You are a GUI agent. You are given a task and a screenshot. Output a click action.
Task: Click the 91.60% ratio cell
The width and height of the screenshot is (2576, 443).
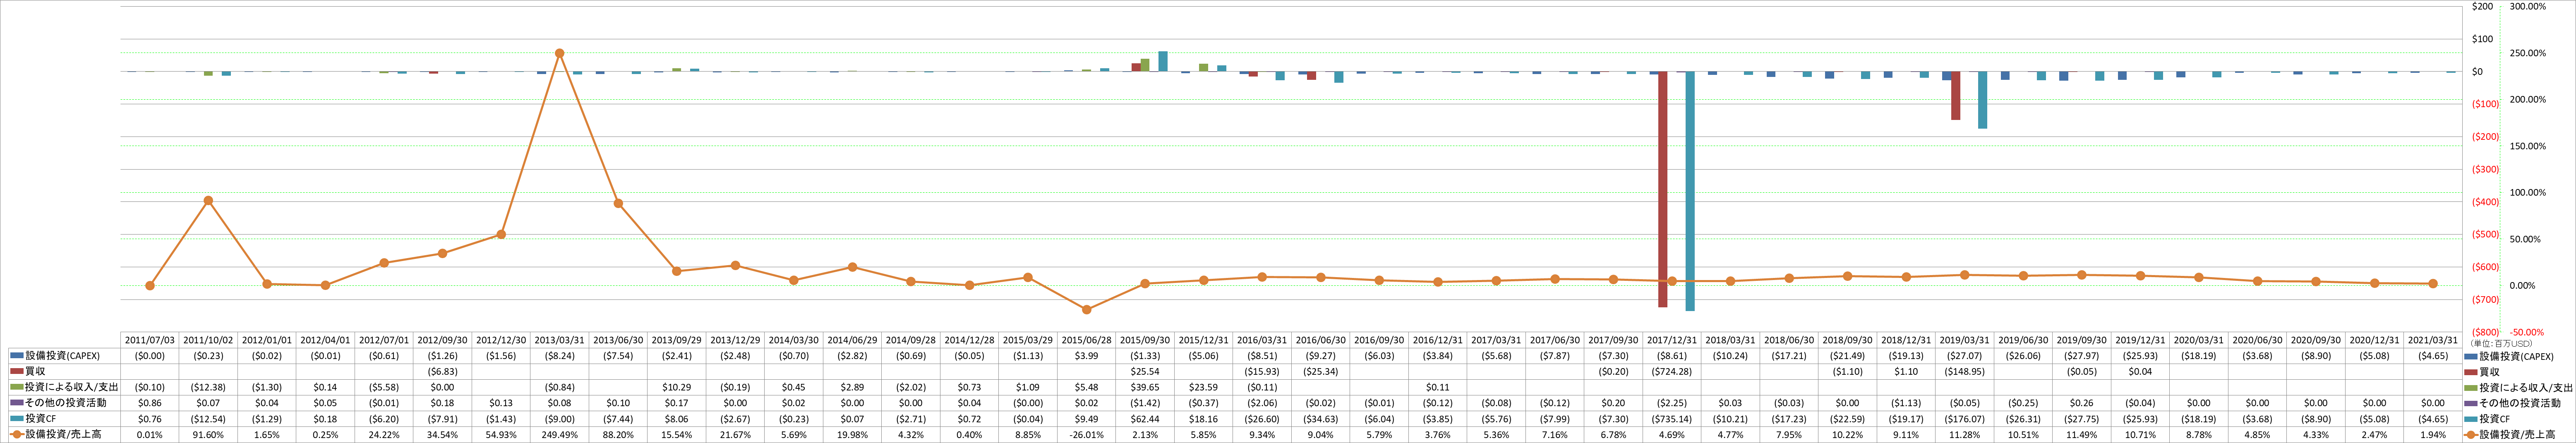208,435
